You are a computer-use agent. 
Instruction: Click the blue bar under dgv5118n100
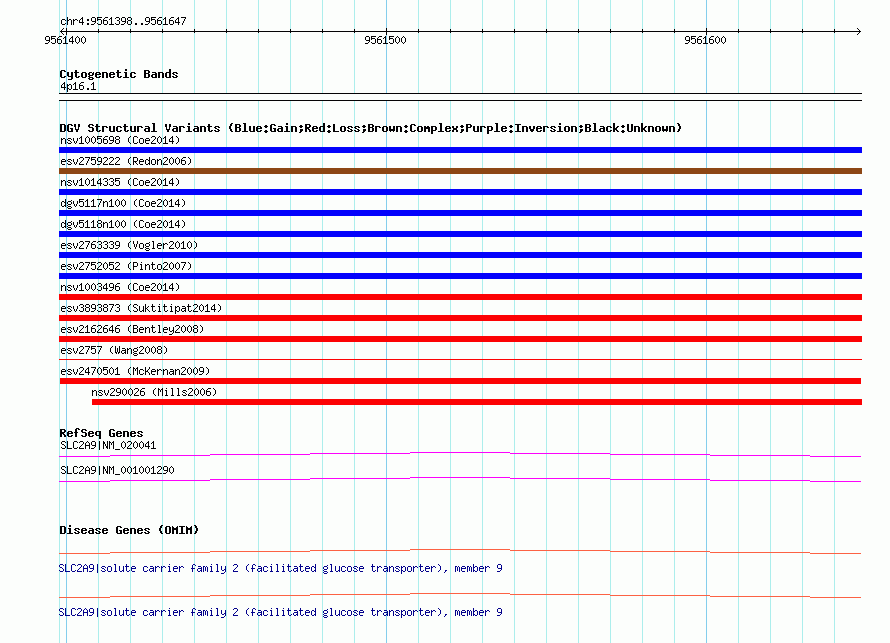(460, 234)
